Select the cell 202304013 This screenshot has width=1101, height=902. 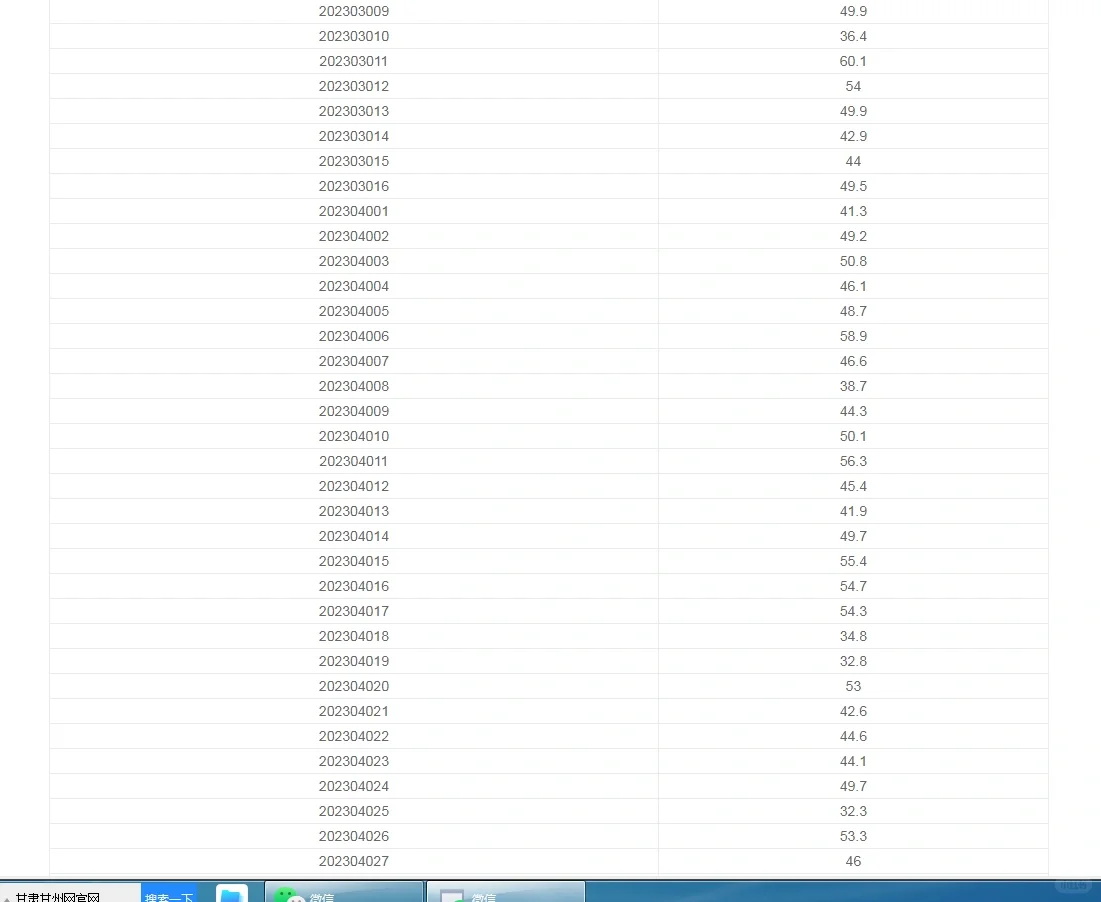354,511
